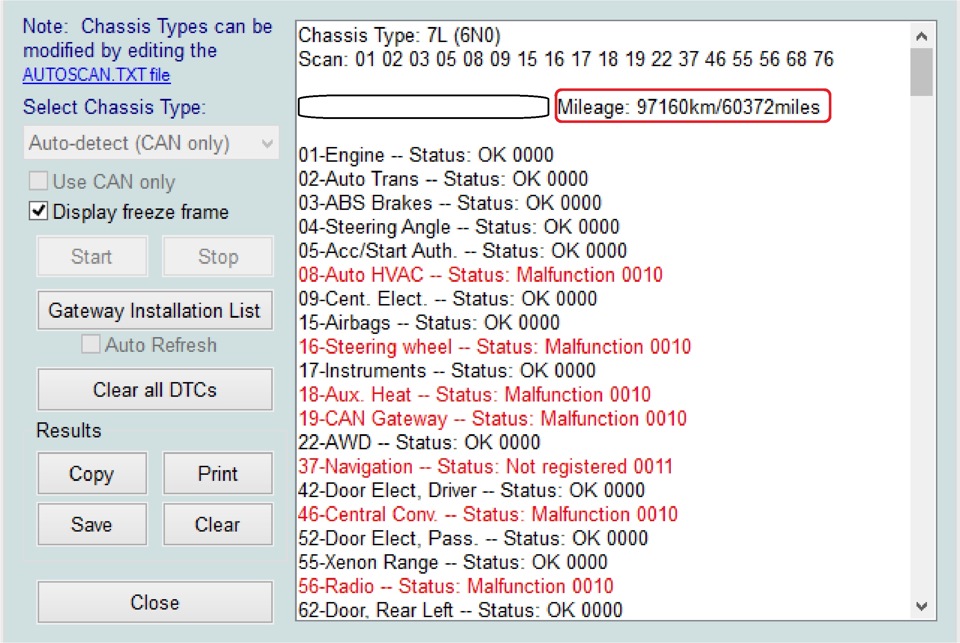Select 08-Auto HVAC Malfunction row
This screenshot has width=960, height=643.
tap(481, 274)
